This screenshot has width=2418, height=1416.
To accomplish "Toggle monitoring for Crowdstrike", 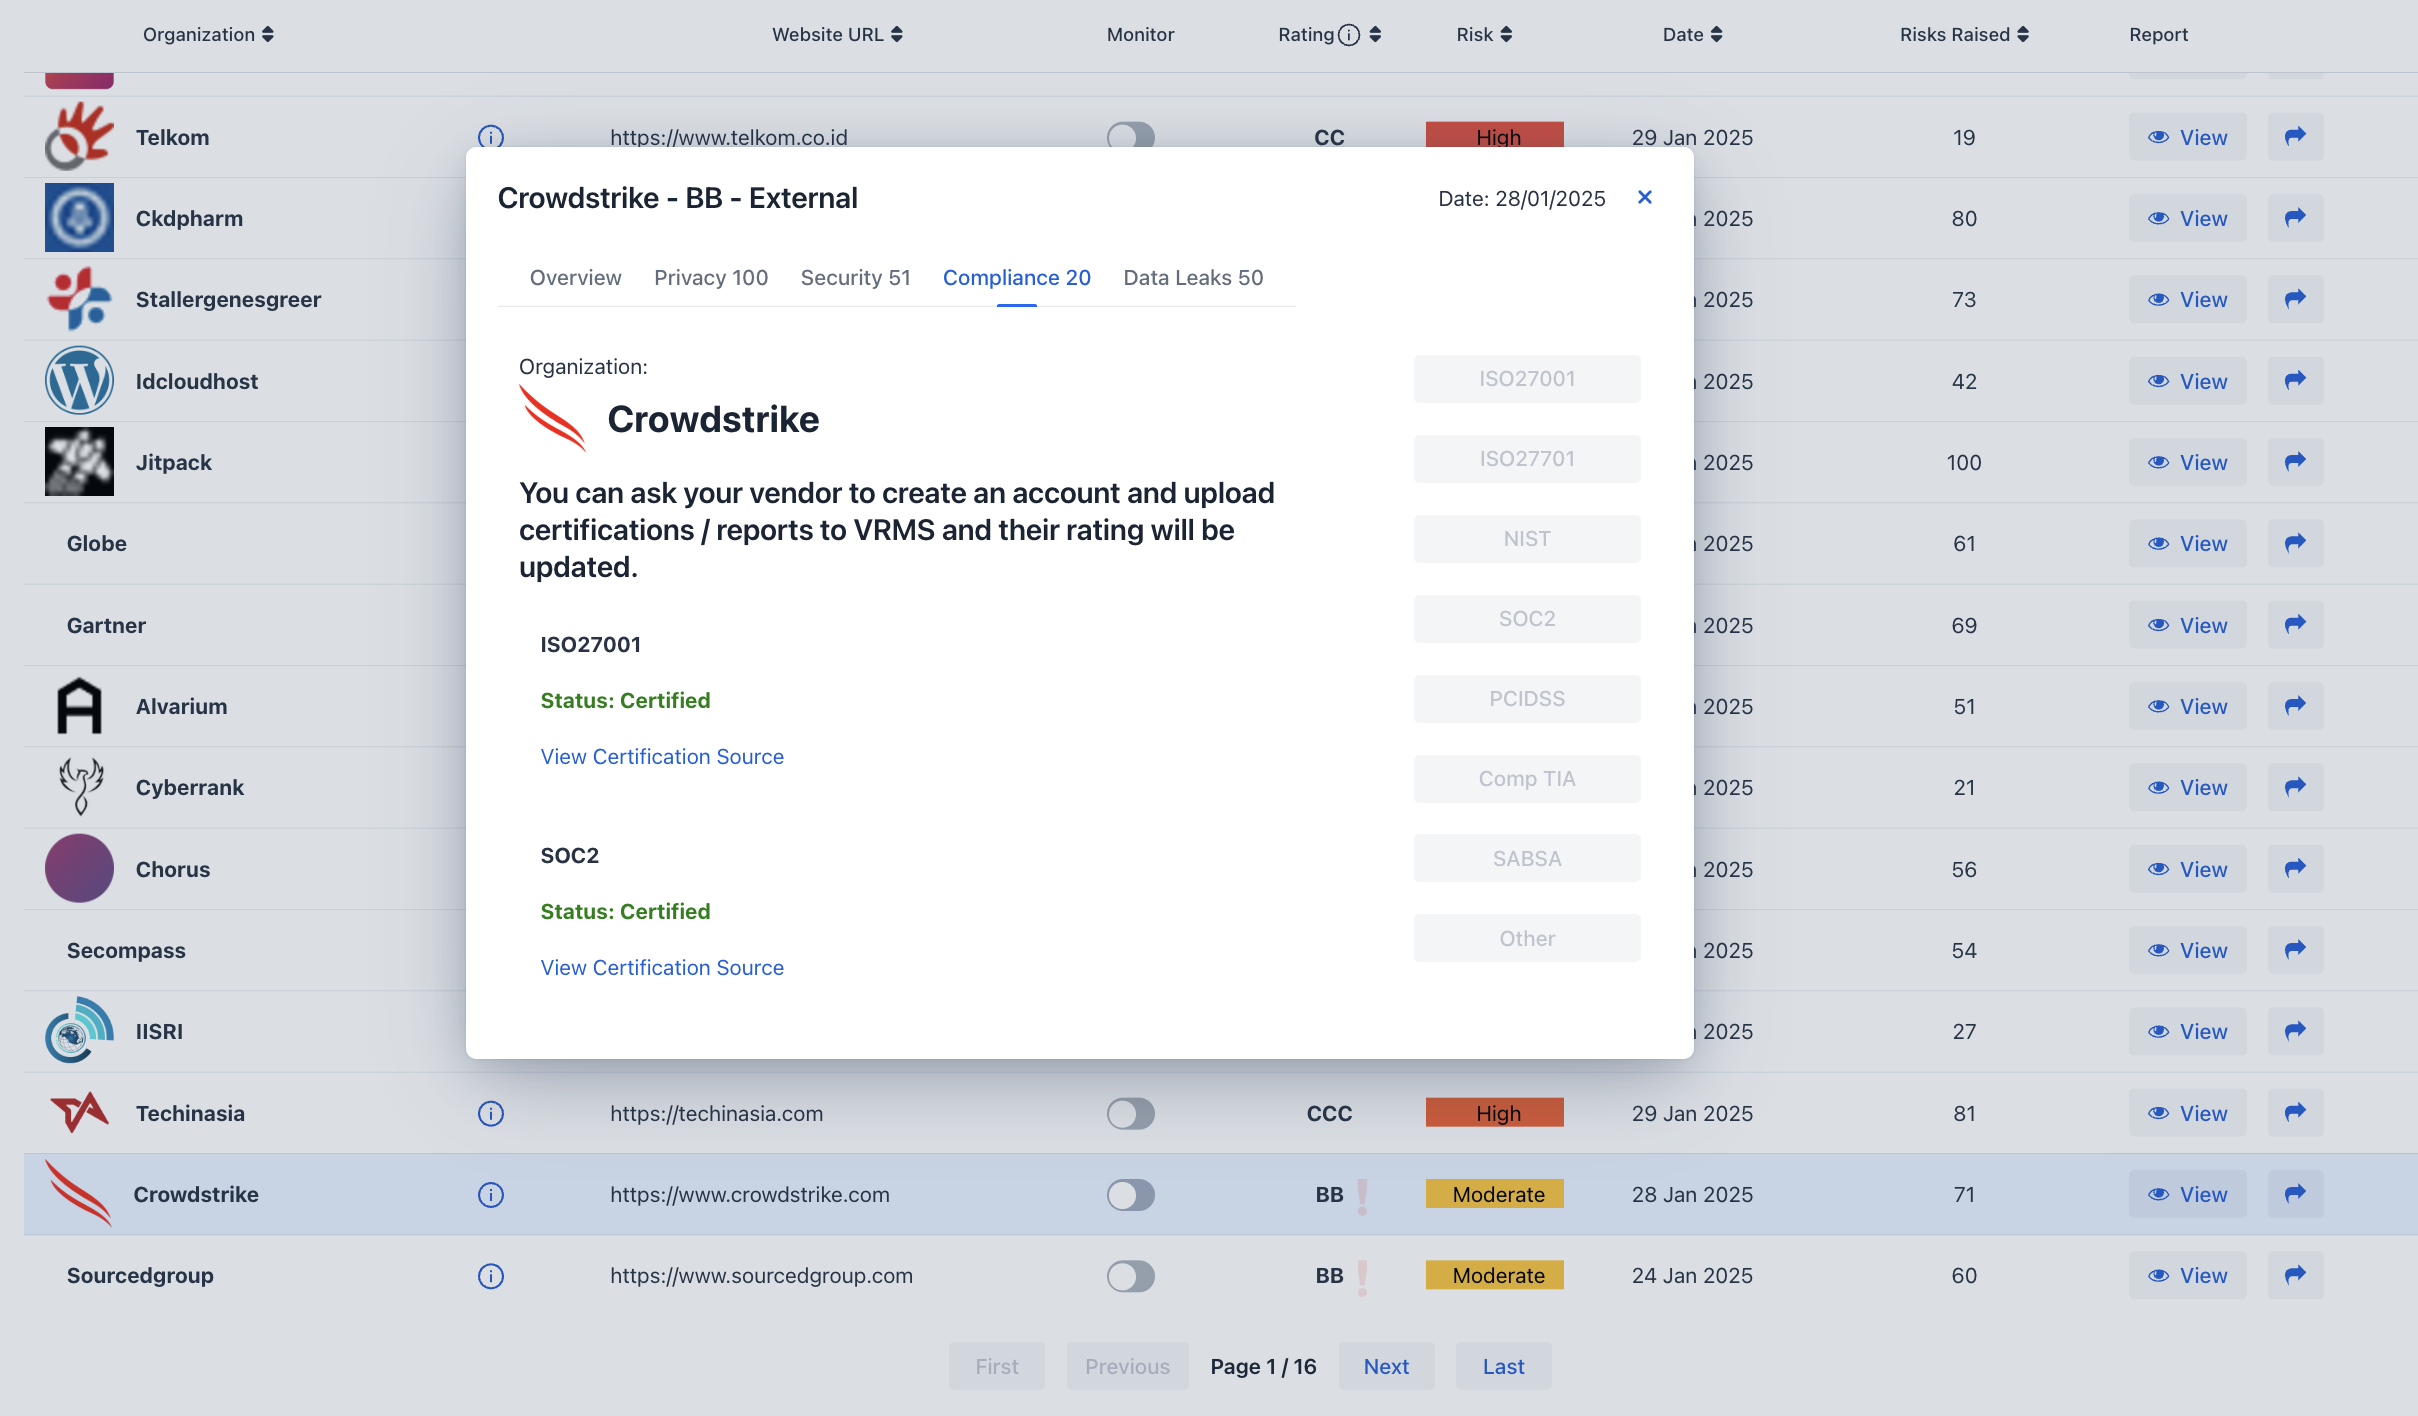I will 1131,1194.
